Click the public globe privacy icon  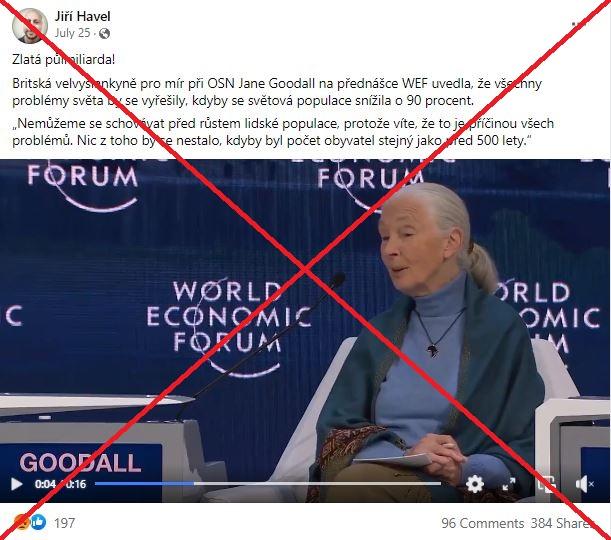104,34
